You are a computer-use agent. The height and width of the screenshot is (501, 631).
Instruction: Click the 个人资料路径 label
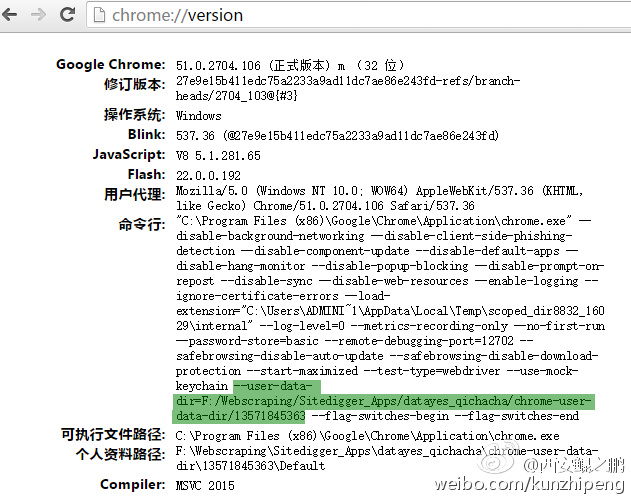point(120,454)
